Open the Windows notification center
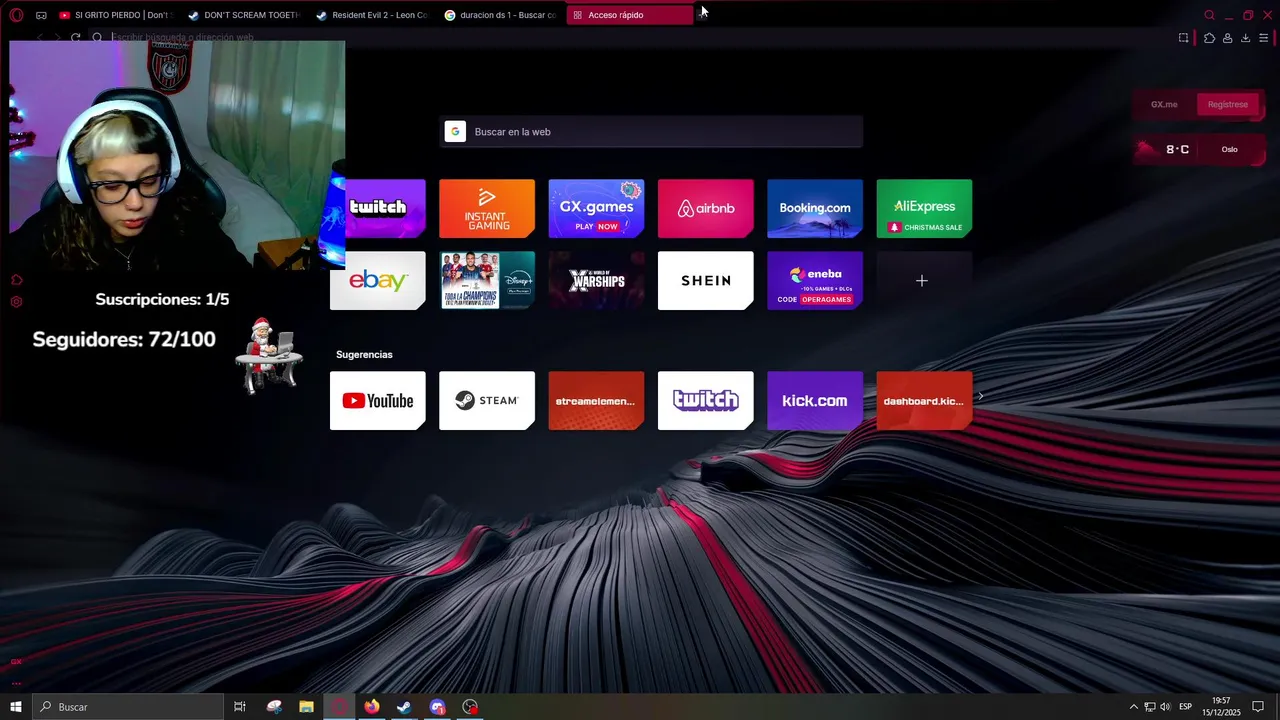1280x720 pixels. (1258, 707)
